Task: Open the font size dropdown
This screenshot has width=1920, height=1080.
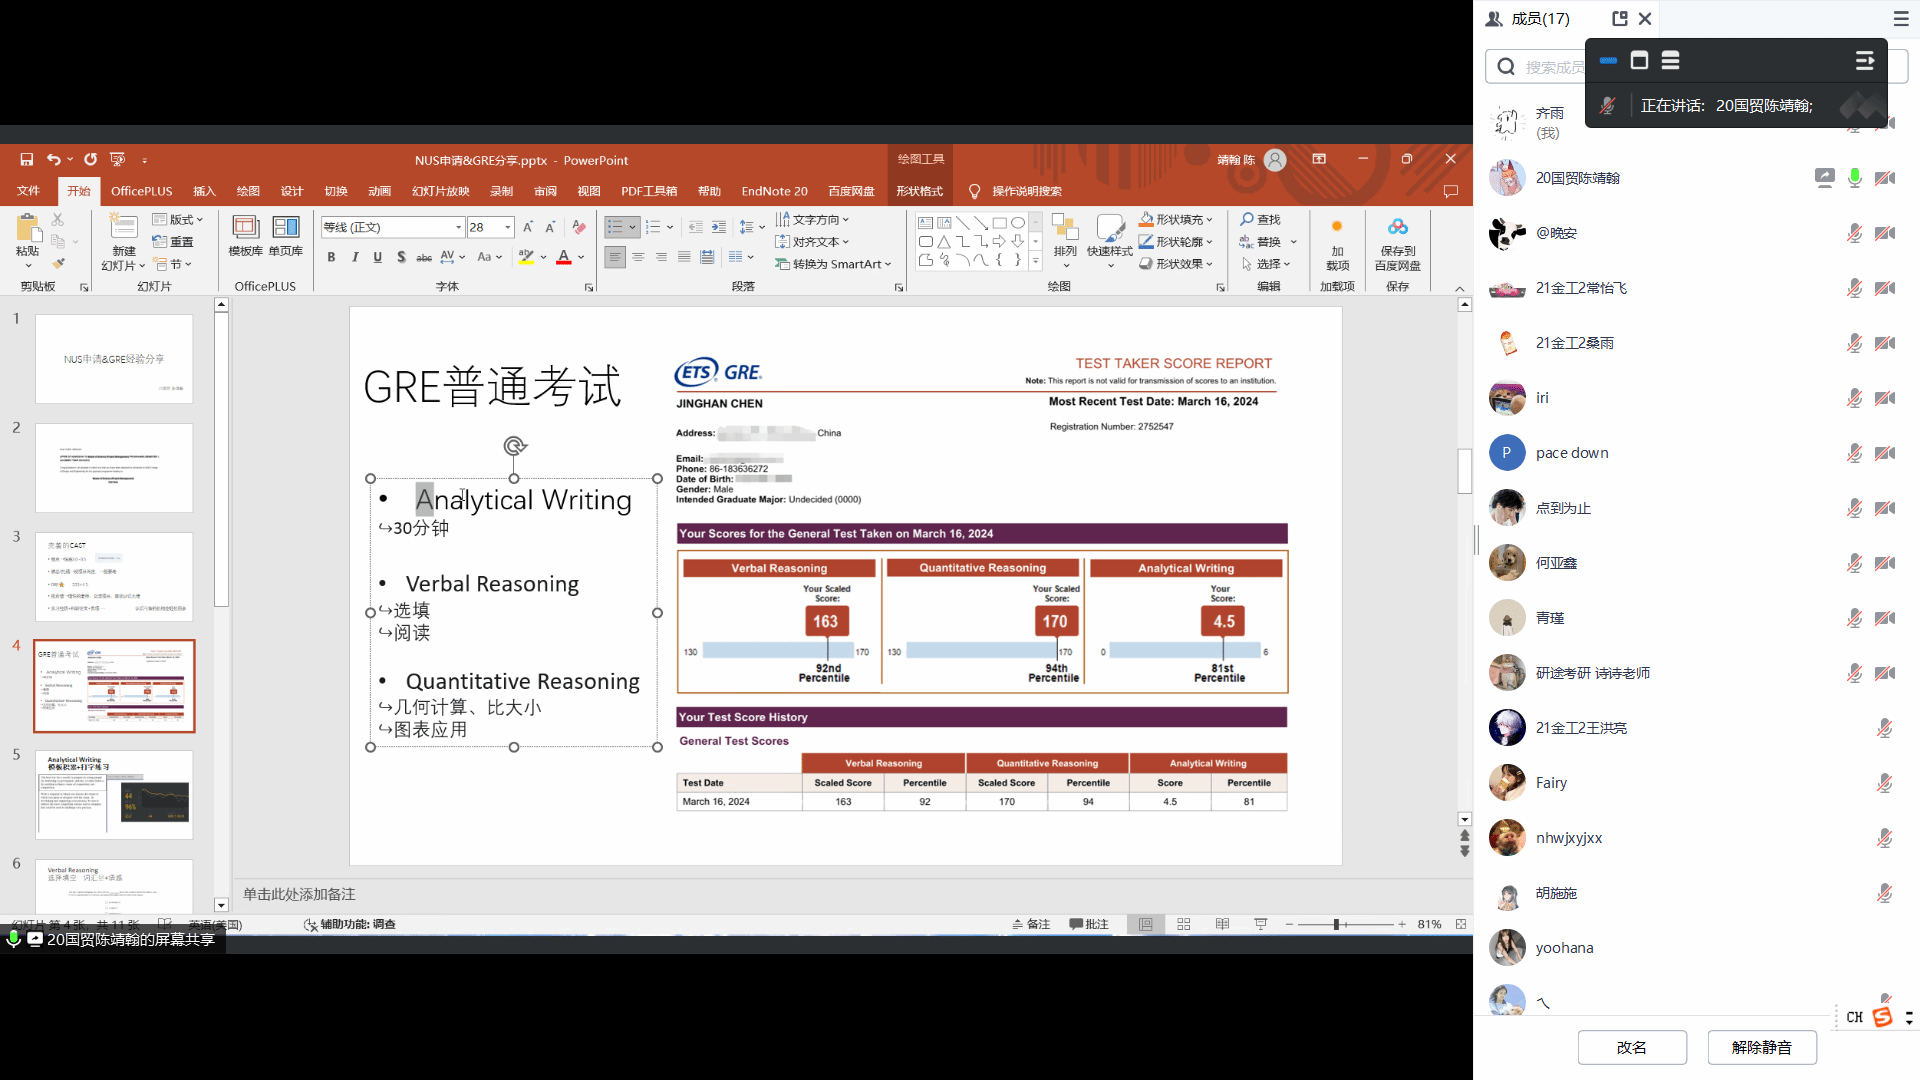Action: click(x=508, y=227)
